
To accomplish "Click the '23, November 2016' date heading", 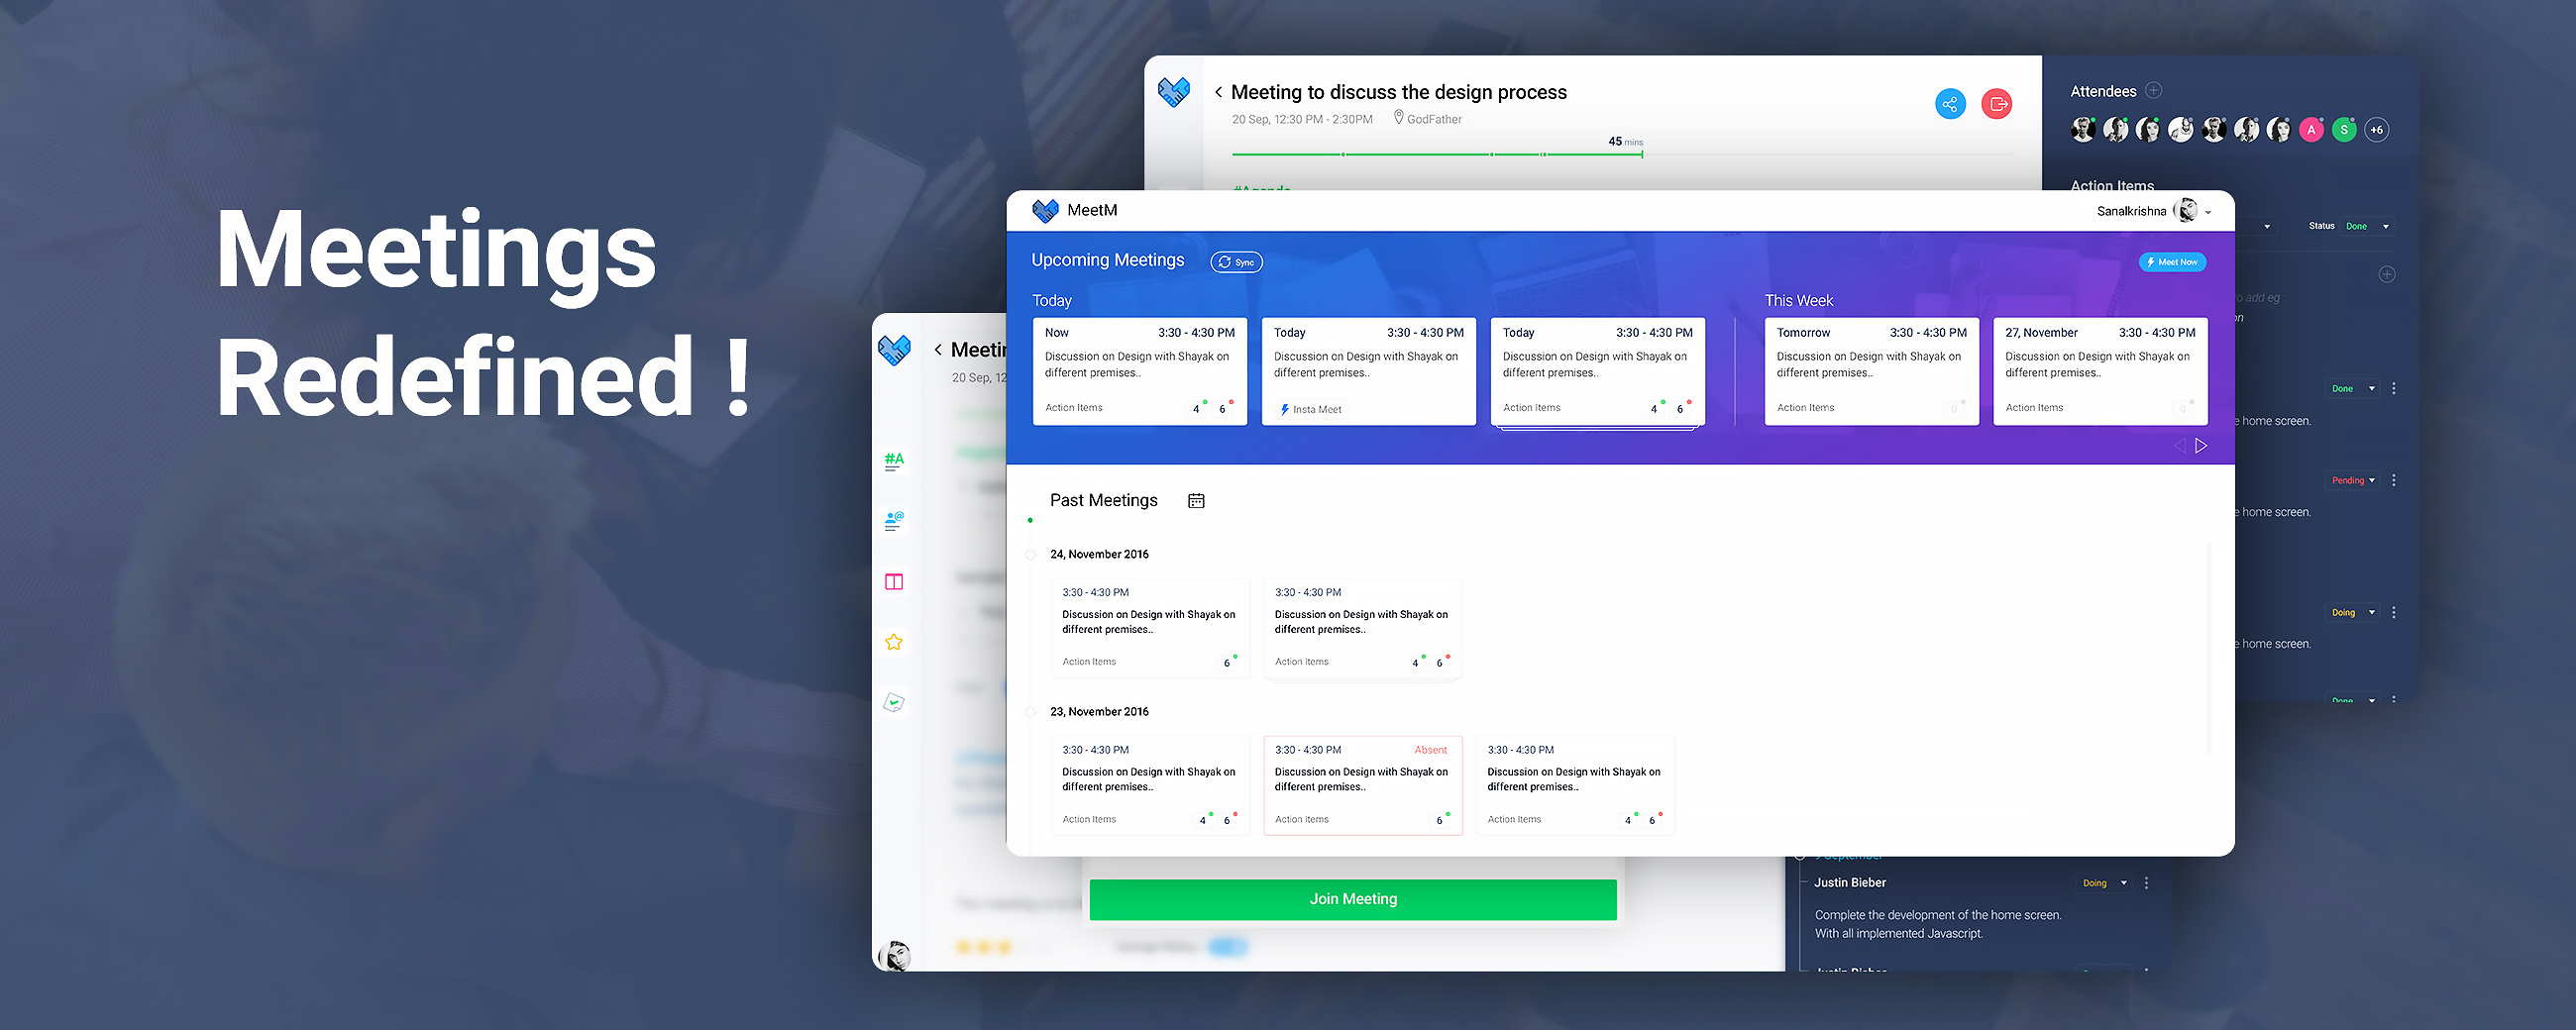I will point(1099,712).
